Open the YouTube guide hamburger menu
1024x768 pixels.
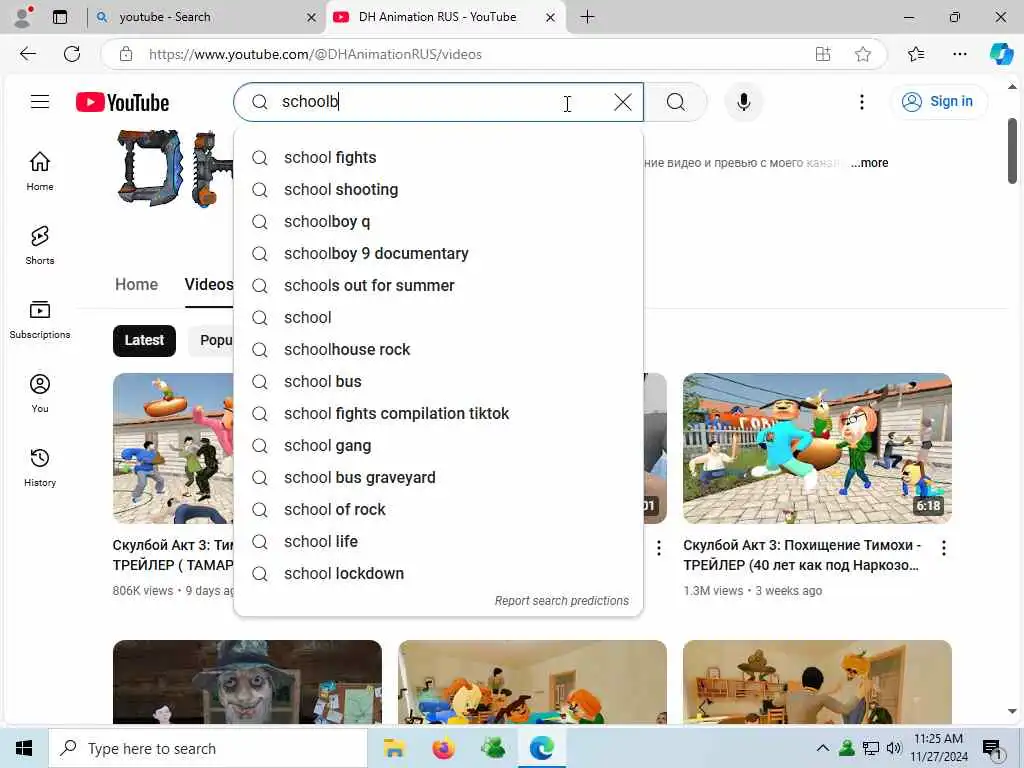(40, 101)
